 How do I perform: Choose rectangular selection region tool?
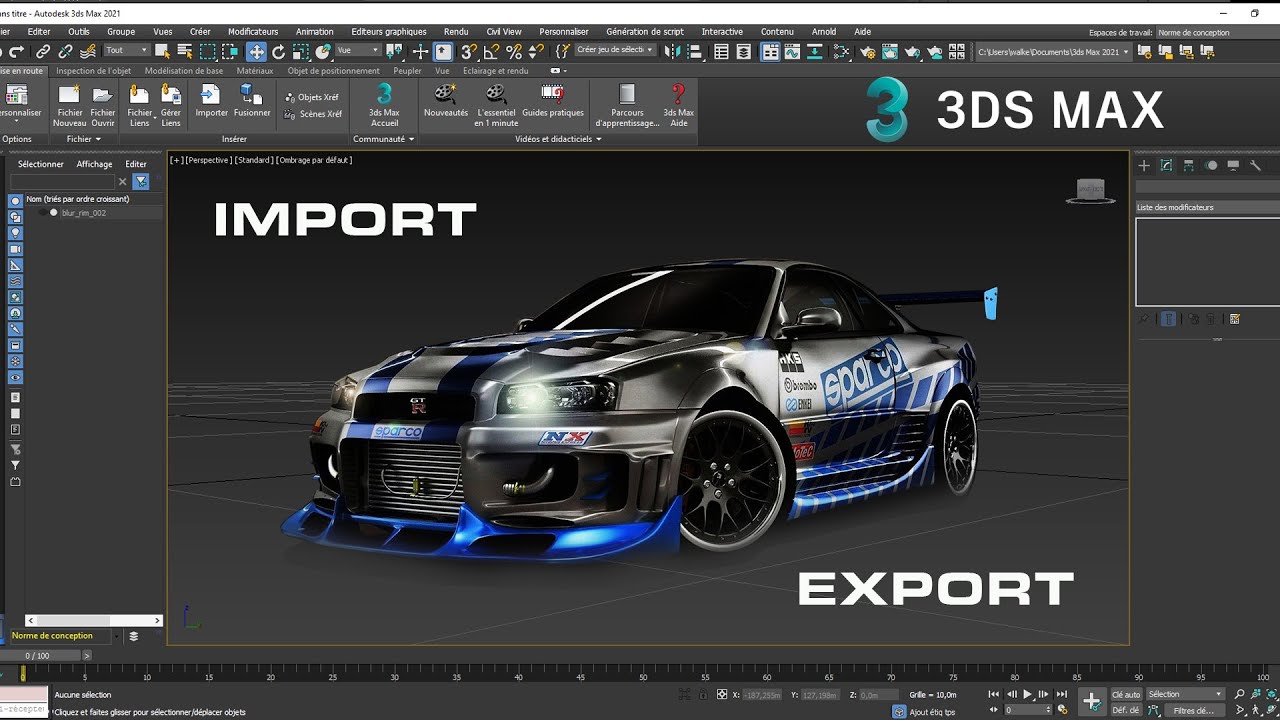(207, 51)
